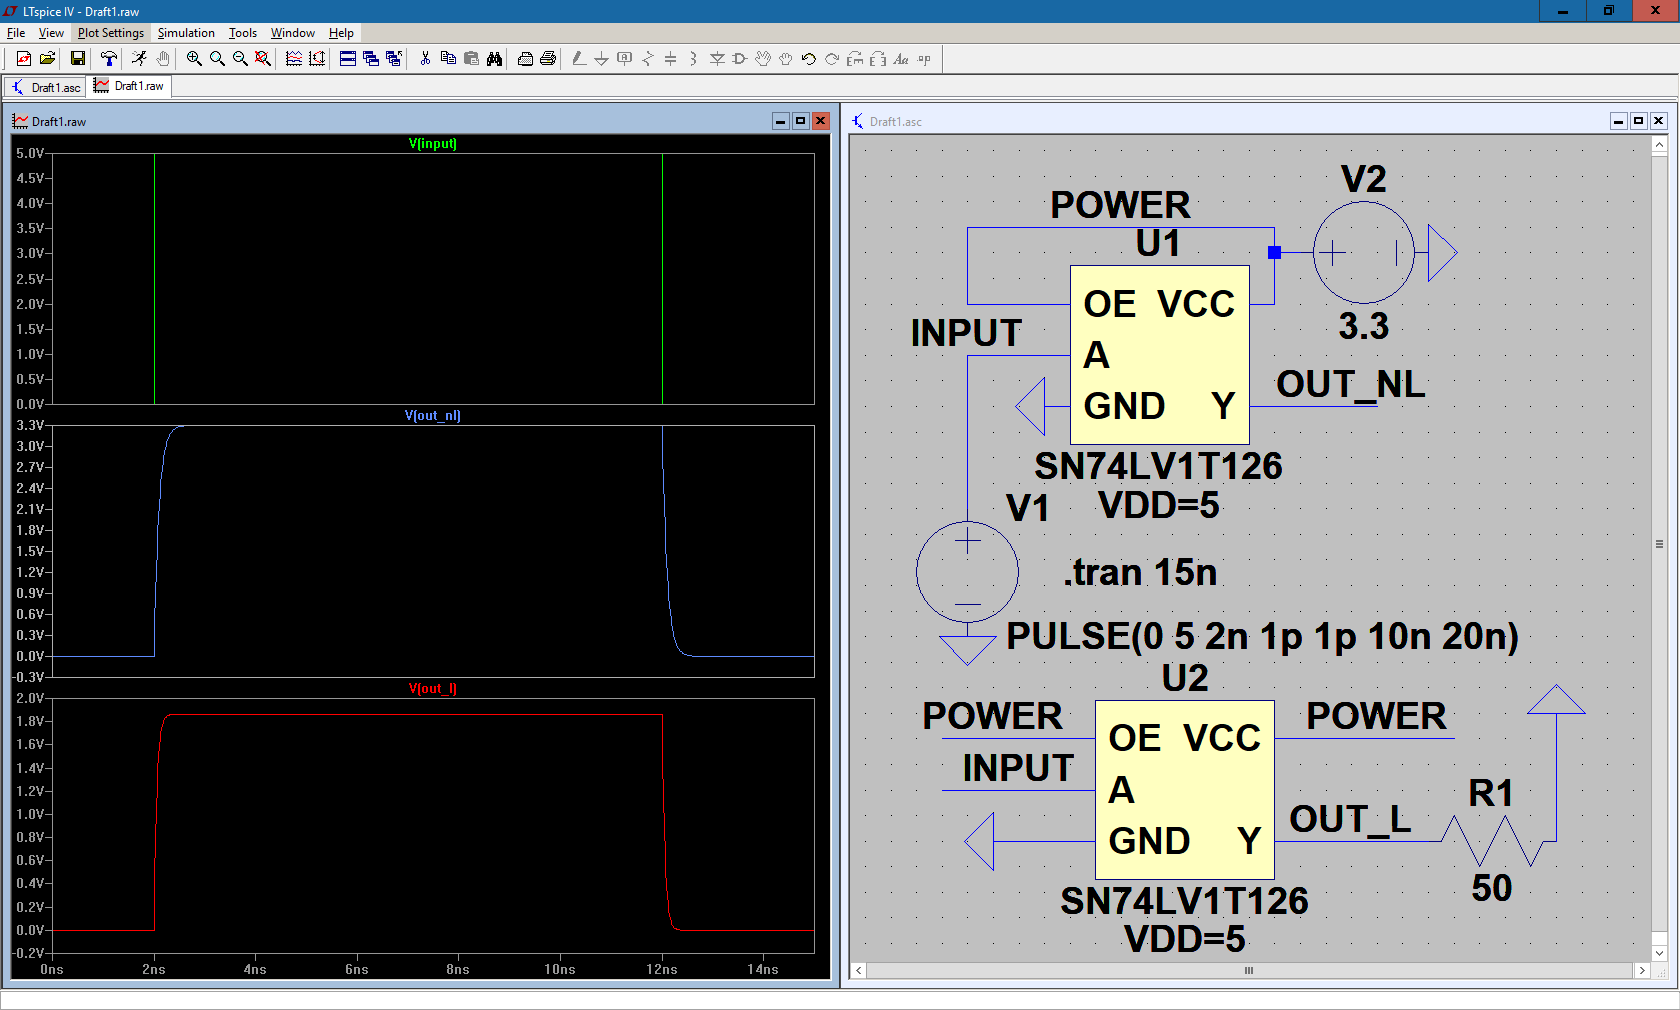The image size is (1680, 1010).
Task: Select the Draw Wire pencil tool
Action: pyautogui.click(x=579, y=59)
